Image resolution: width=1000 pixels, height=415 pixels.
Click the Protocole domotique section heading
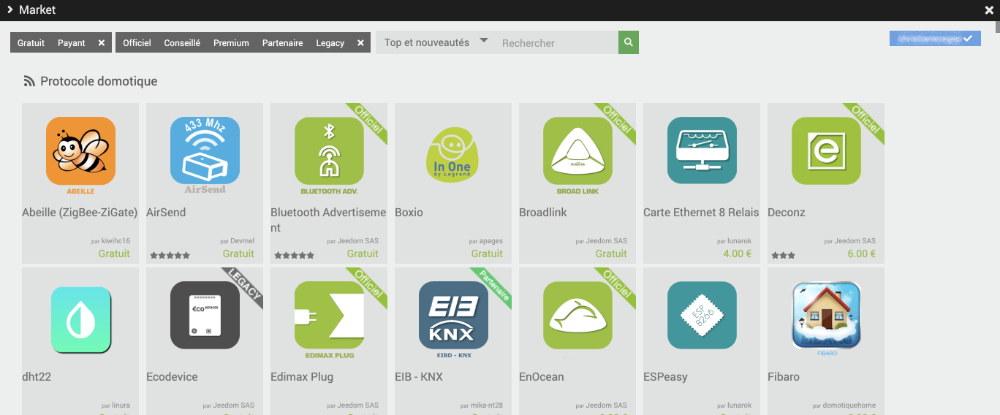click(x=99, y=82)
